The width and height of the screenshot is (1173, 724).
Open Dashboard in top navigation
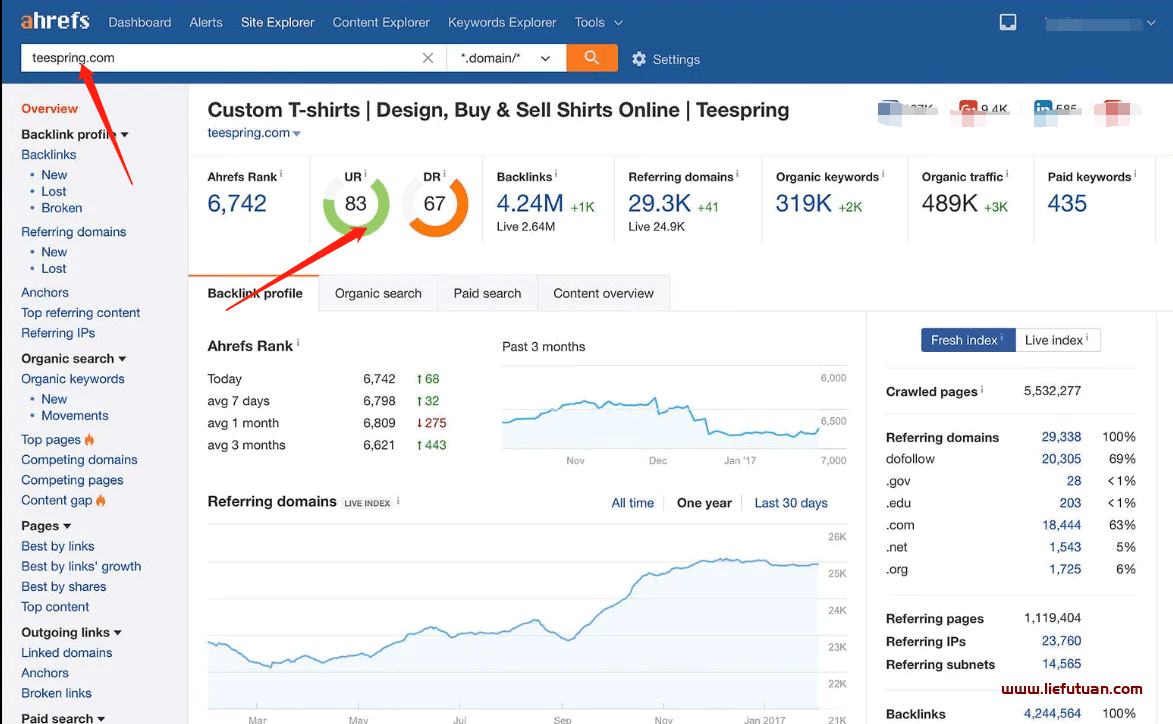(x=140, y=22)
